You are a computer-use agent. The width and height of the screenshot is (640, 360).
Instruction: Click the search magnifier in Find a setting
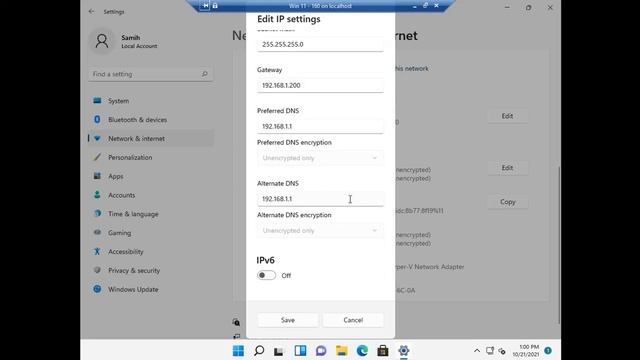pyautogui.click(x=204, y=74)
